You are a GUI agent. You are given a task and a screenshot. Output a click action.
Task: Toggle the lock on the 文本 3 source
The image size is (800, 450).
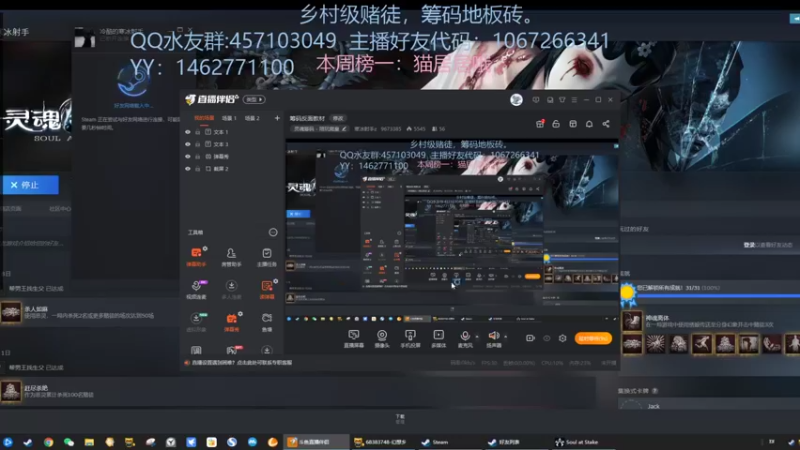[x=197, y=144]
